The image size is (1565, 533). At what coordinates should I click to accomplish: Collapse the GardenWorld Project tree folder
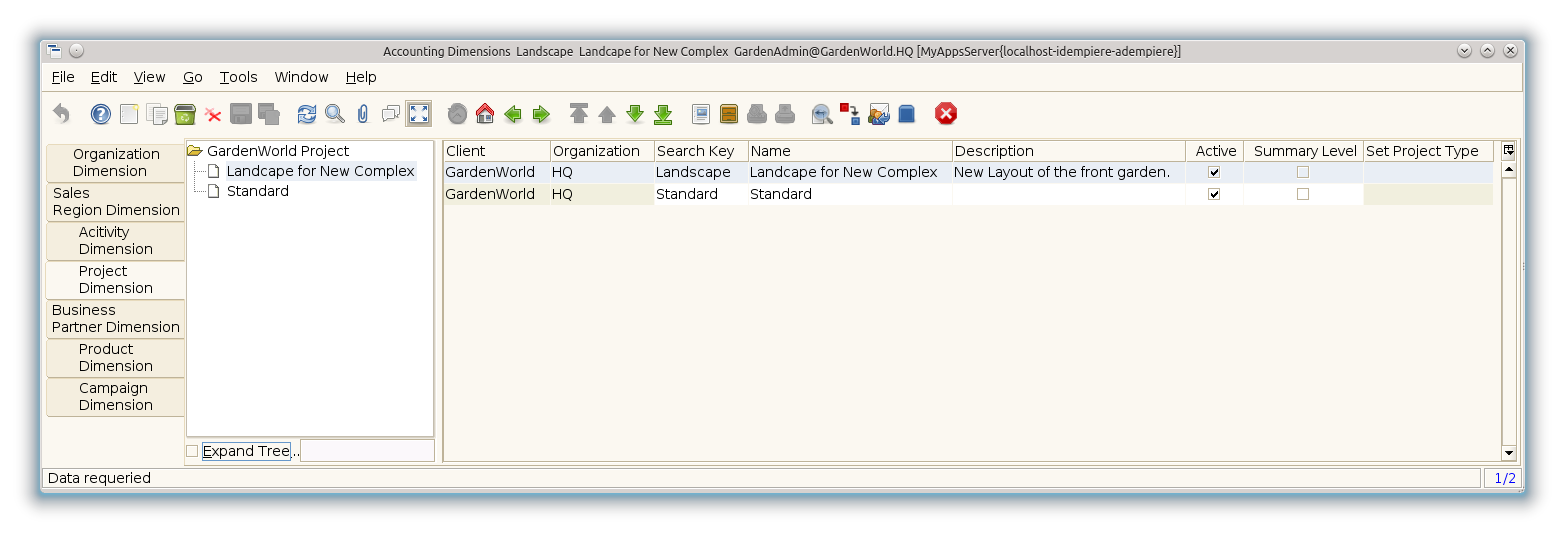coord(195,151)
